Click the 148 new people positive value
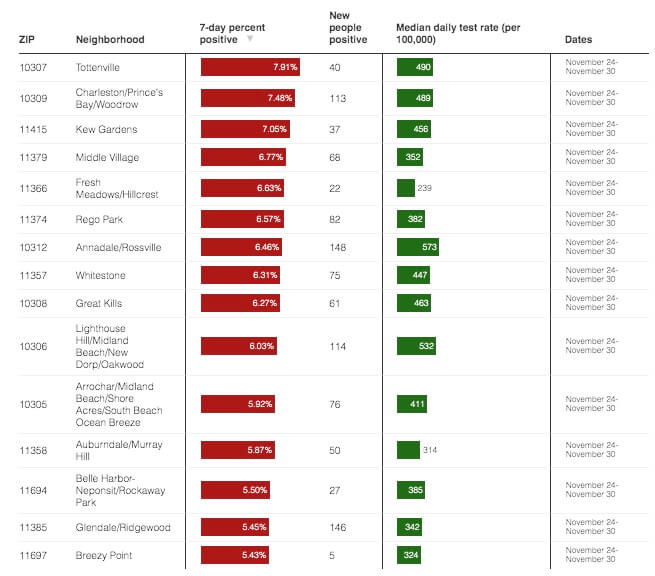Screen dimensions: 655x576 tap(341, 247)
